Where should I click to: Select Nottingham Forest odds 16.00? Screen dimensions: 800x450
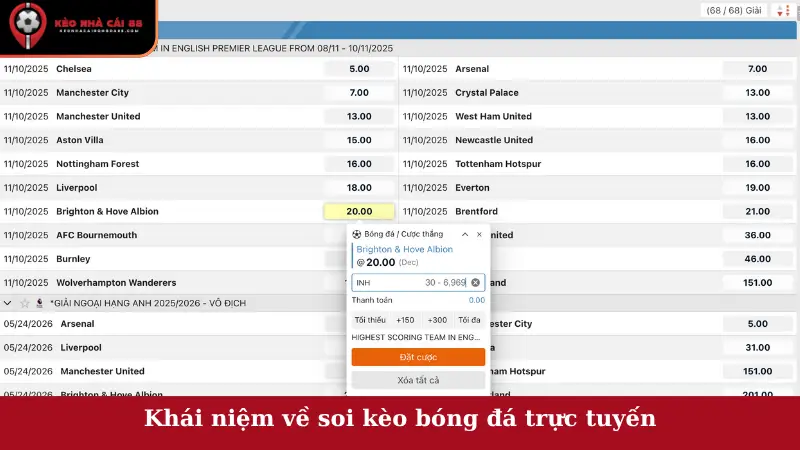tap(359, 164)
